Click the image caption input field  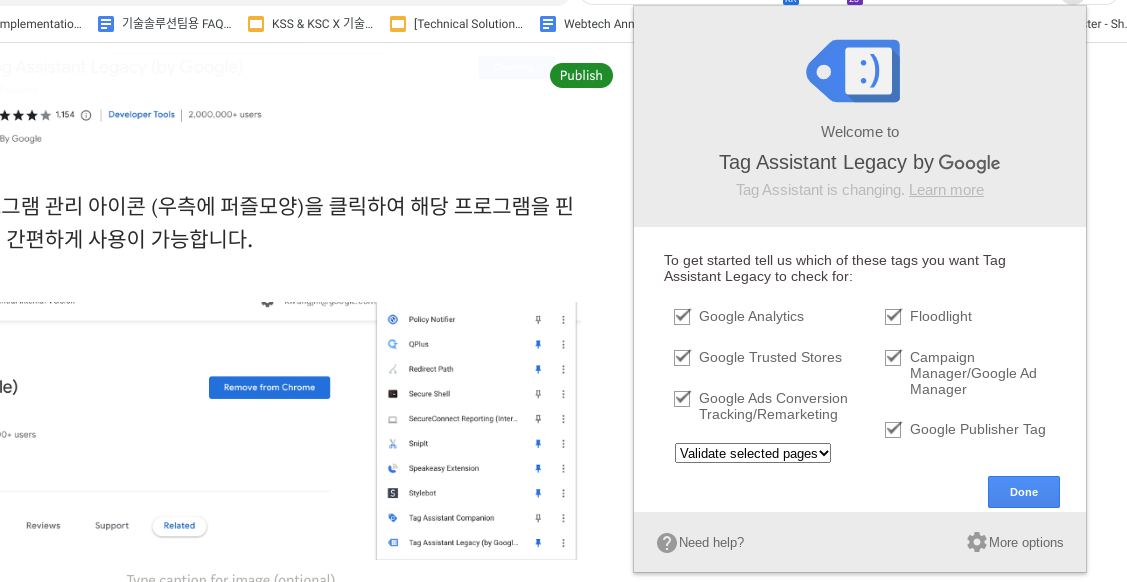(231, 577)
